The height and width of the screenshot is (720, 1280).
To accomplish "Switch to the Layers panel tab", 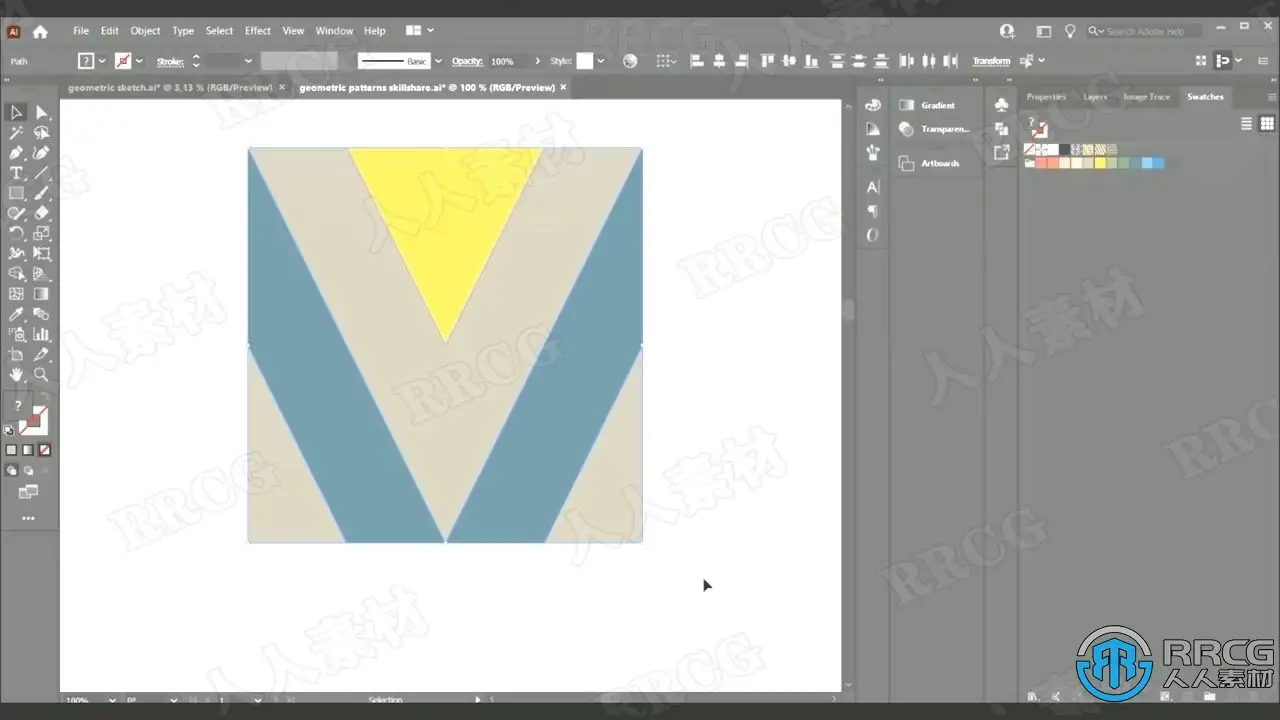I will [x=1095, y=97].
